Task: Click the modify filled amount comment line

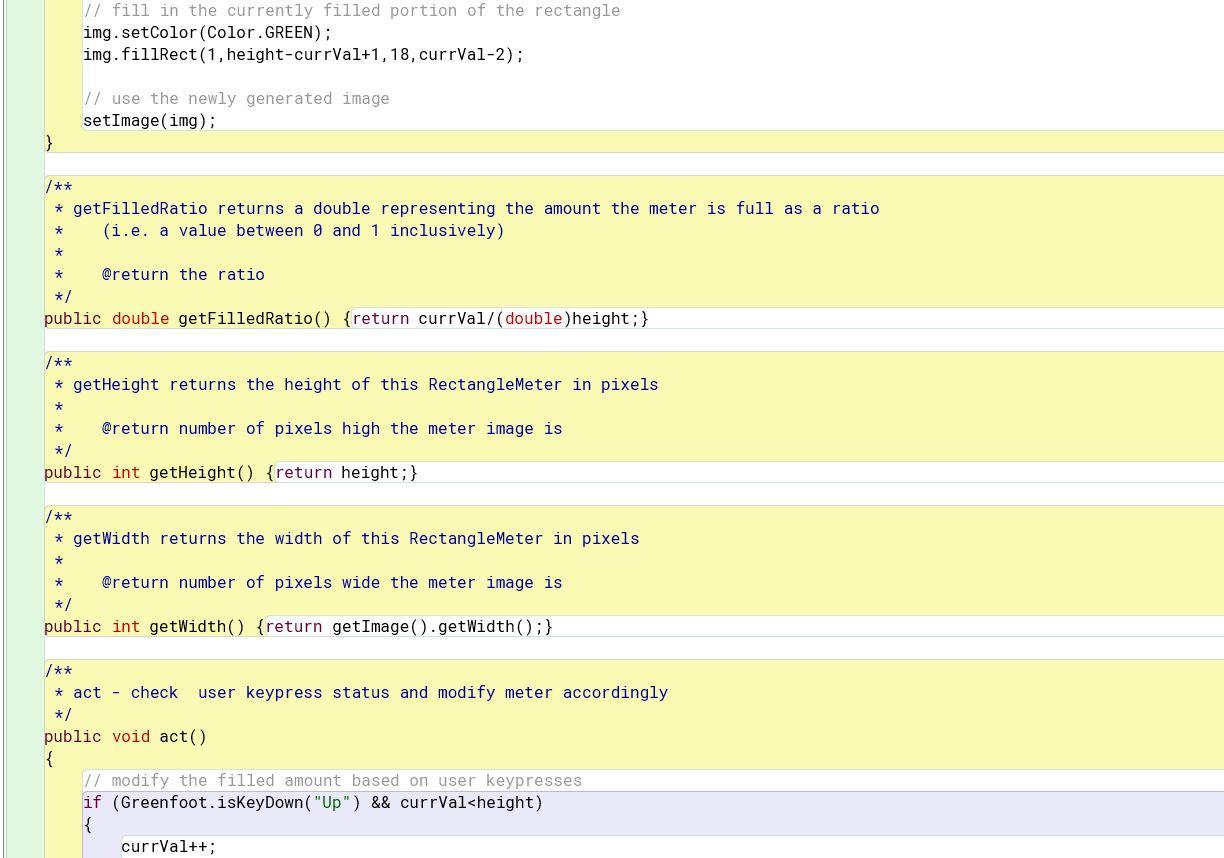Action: pyautogui.click(x=332, y=780)
